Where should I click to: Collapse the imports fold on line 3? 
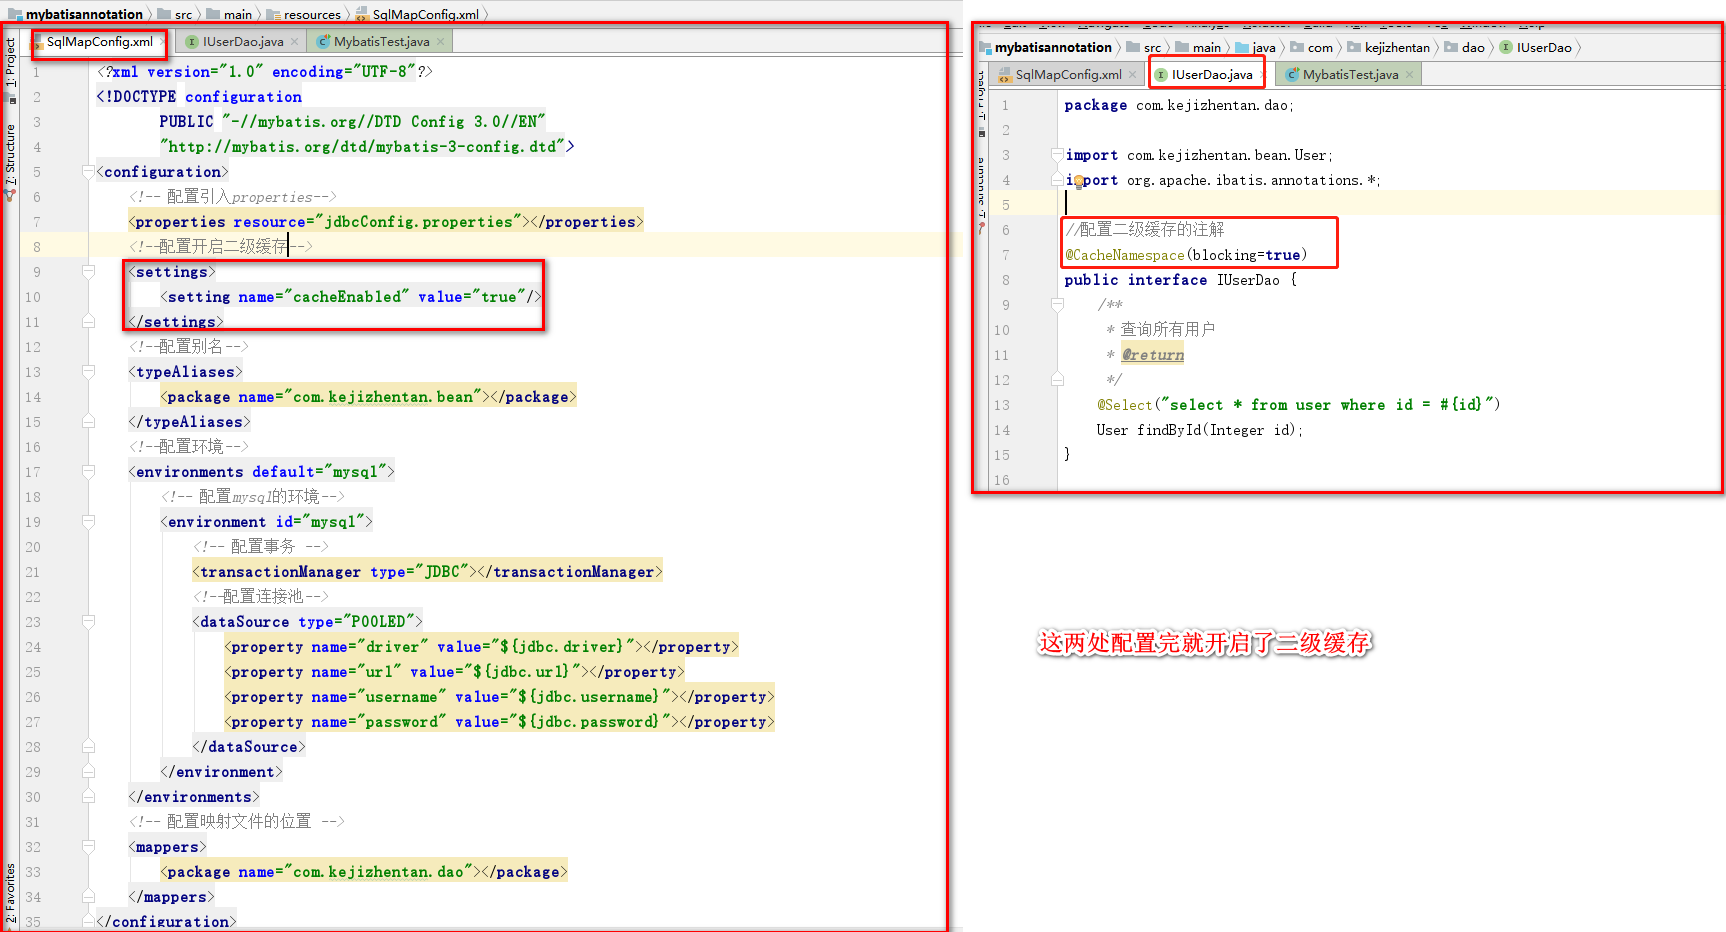click(1057, 155)
